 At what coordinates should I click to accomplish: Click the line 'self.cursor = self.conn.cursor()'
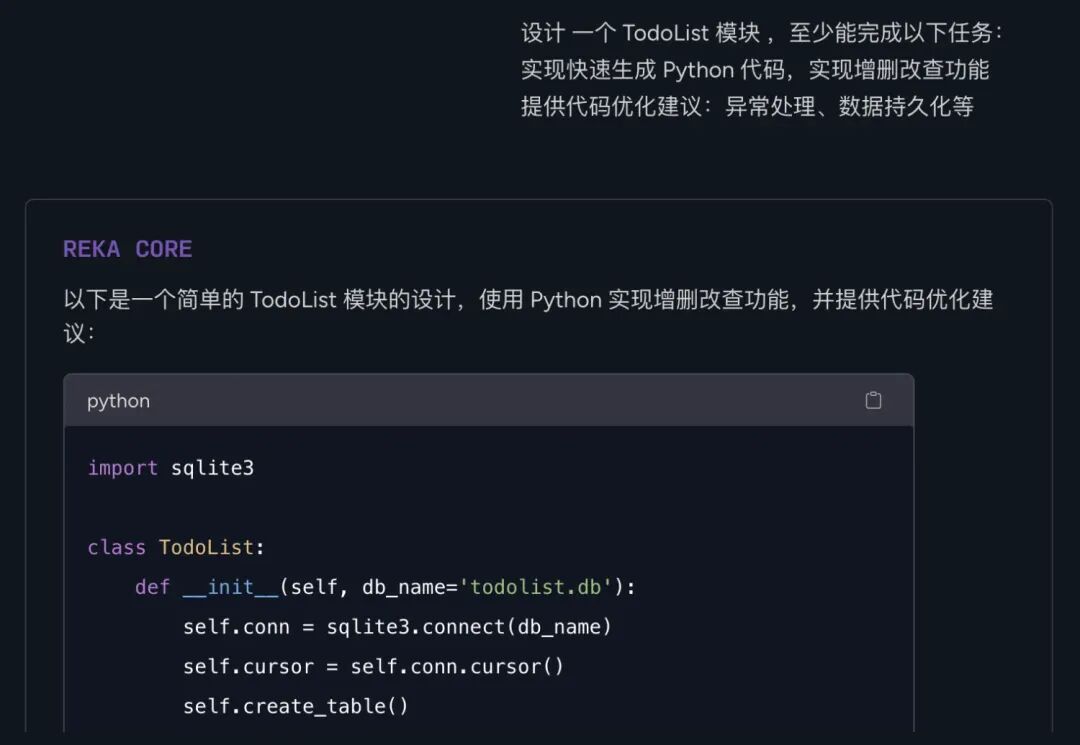[373, 667]
